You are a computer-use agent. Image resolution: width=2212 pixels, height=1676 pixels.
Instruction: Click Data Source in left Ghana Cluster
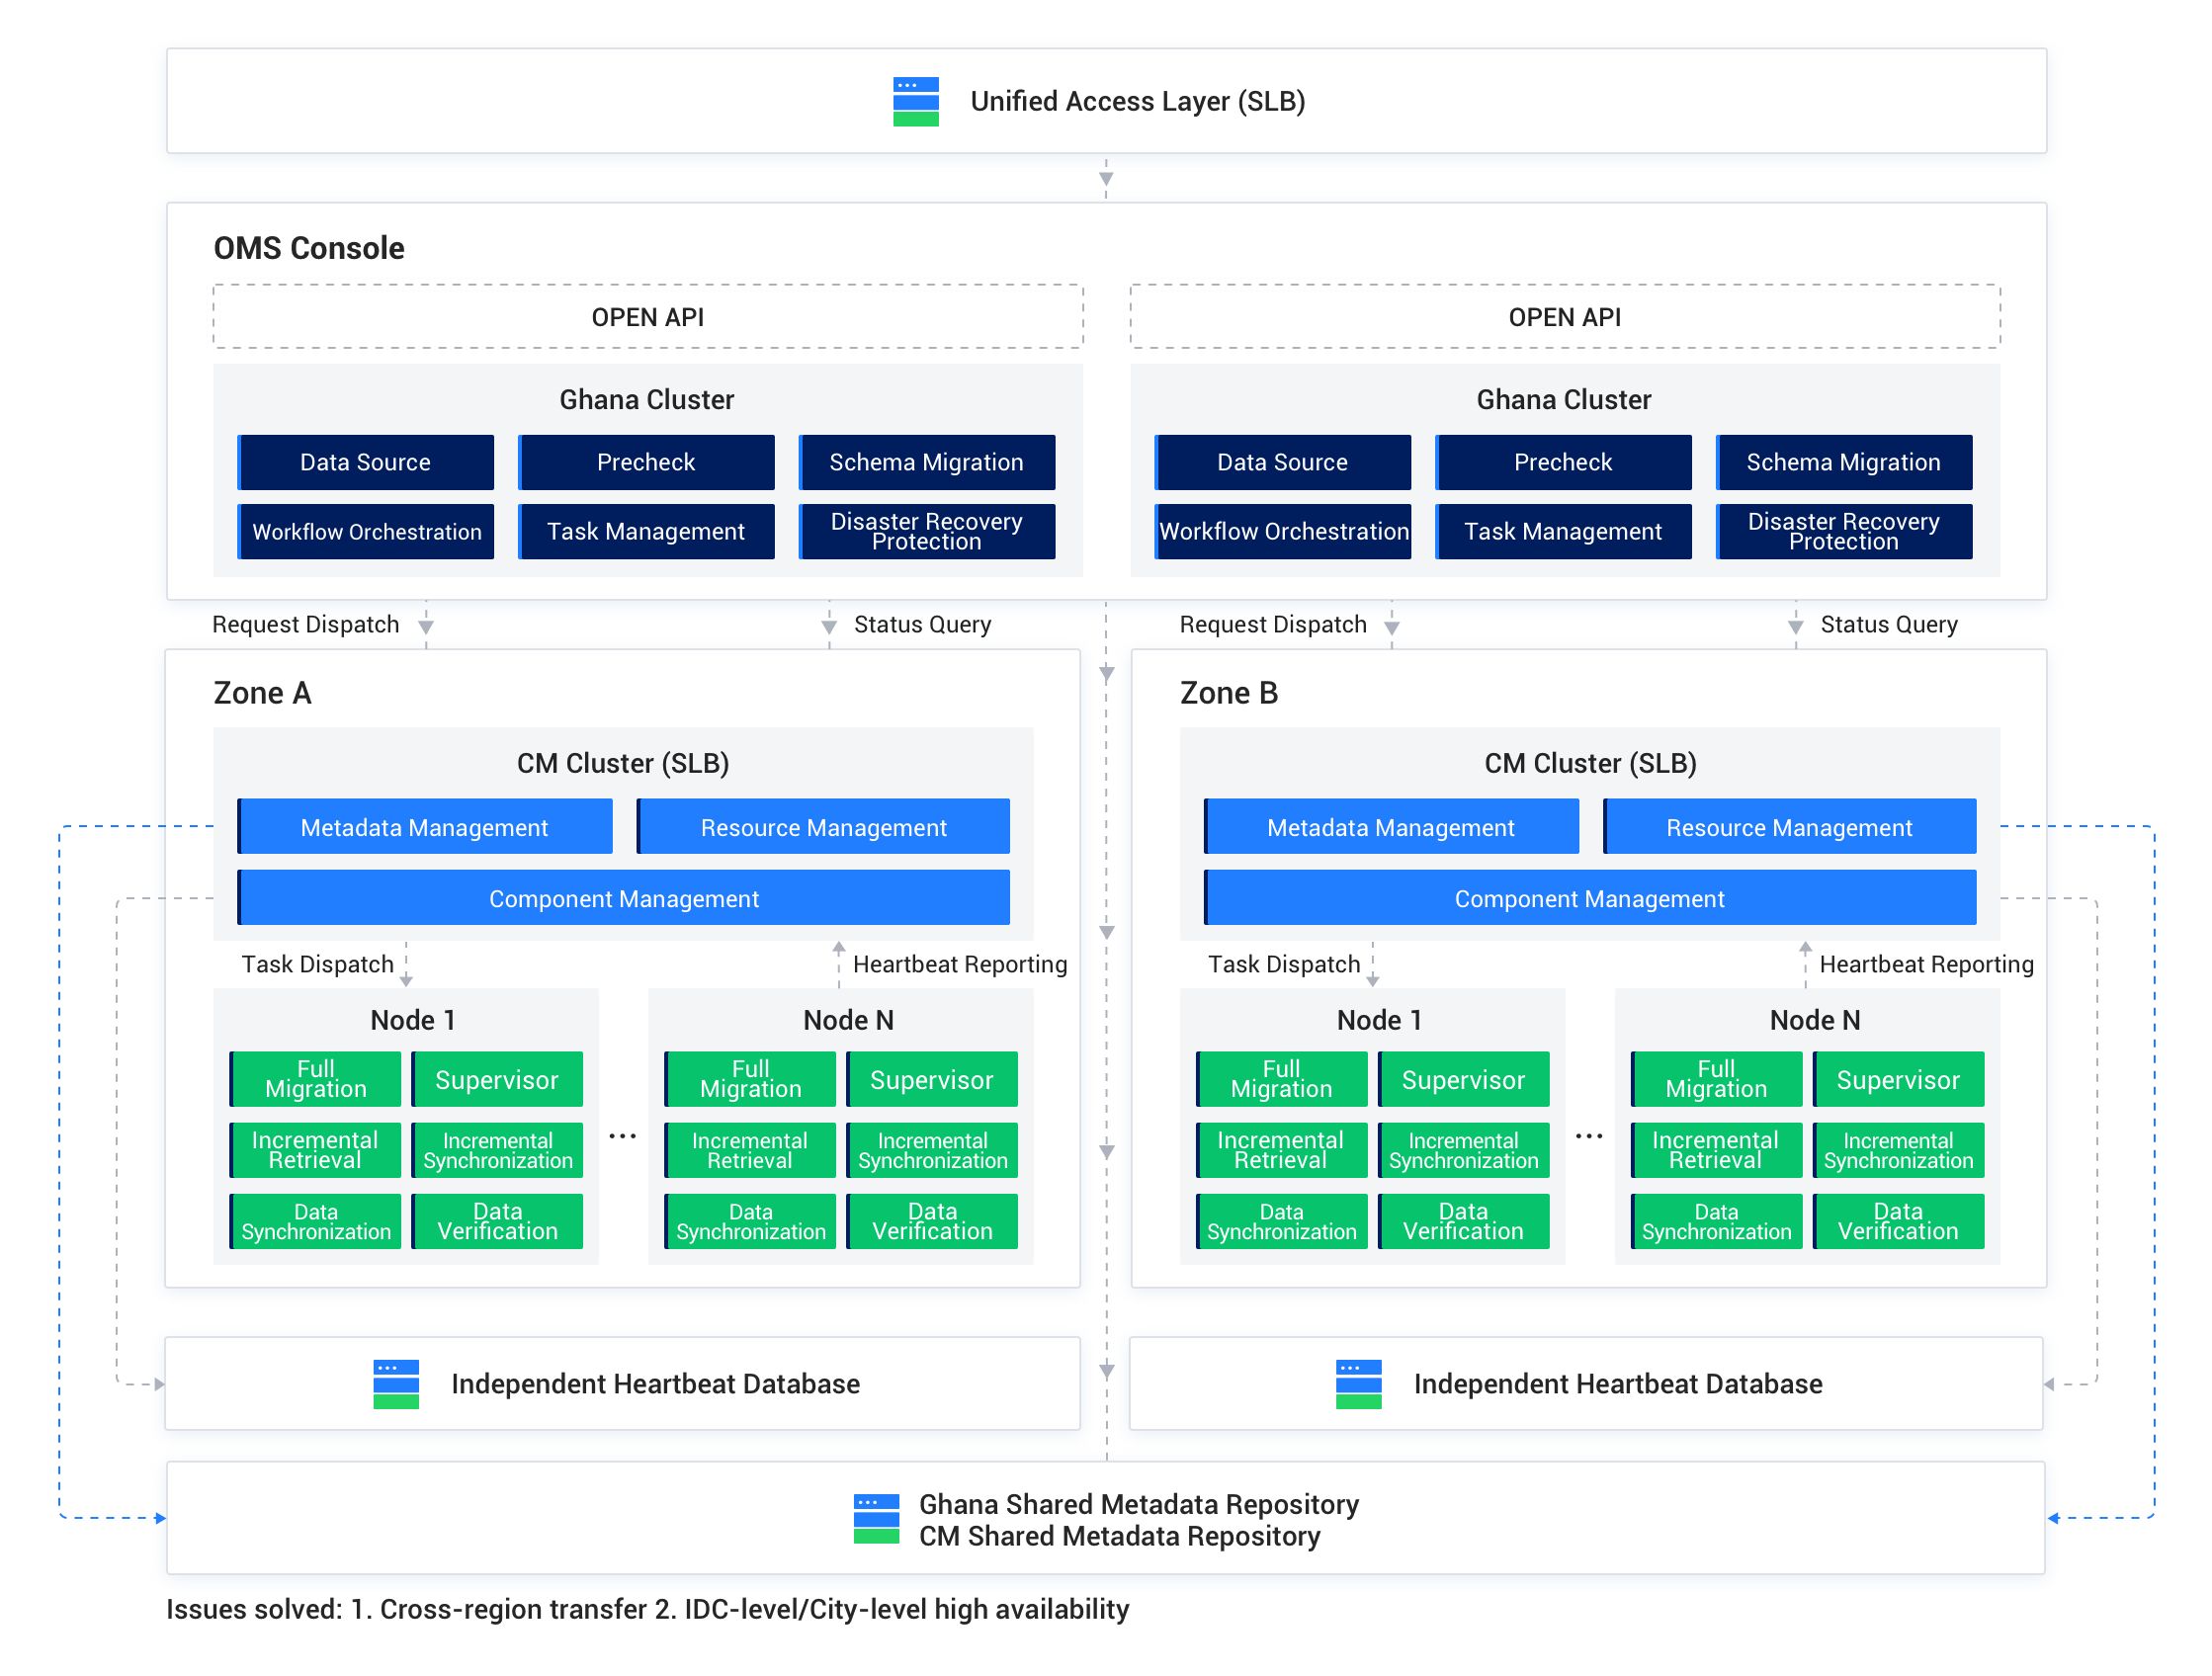366,462
